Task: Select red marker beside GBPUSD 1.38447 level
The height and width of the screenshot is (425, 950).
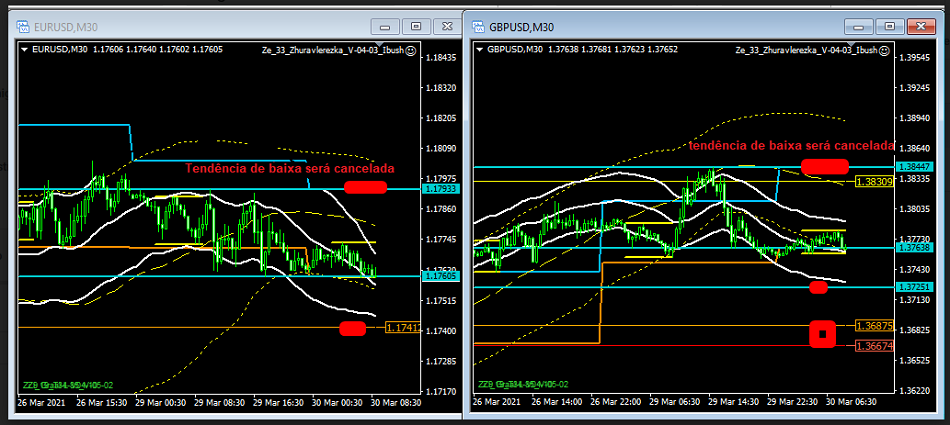Action: pos(824,166)
